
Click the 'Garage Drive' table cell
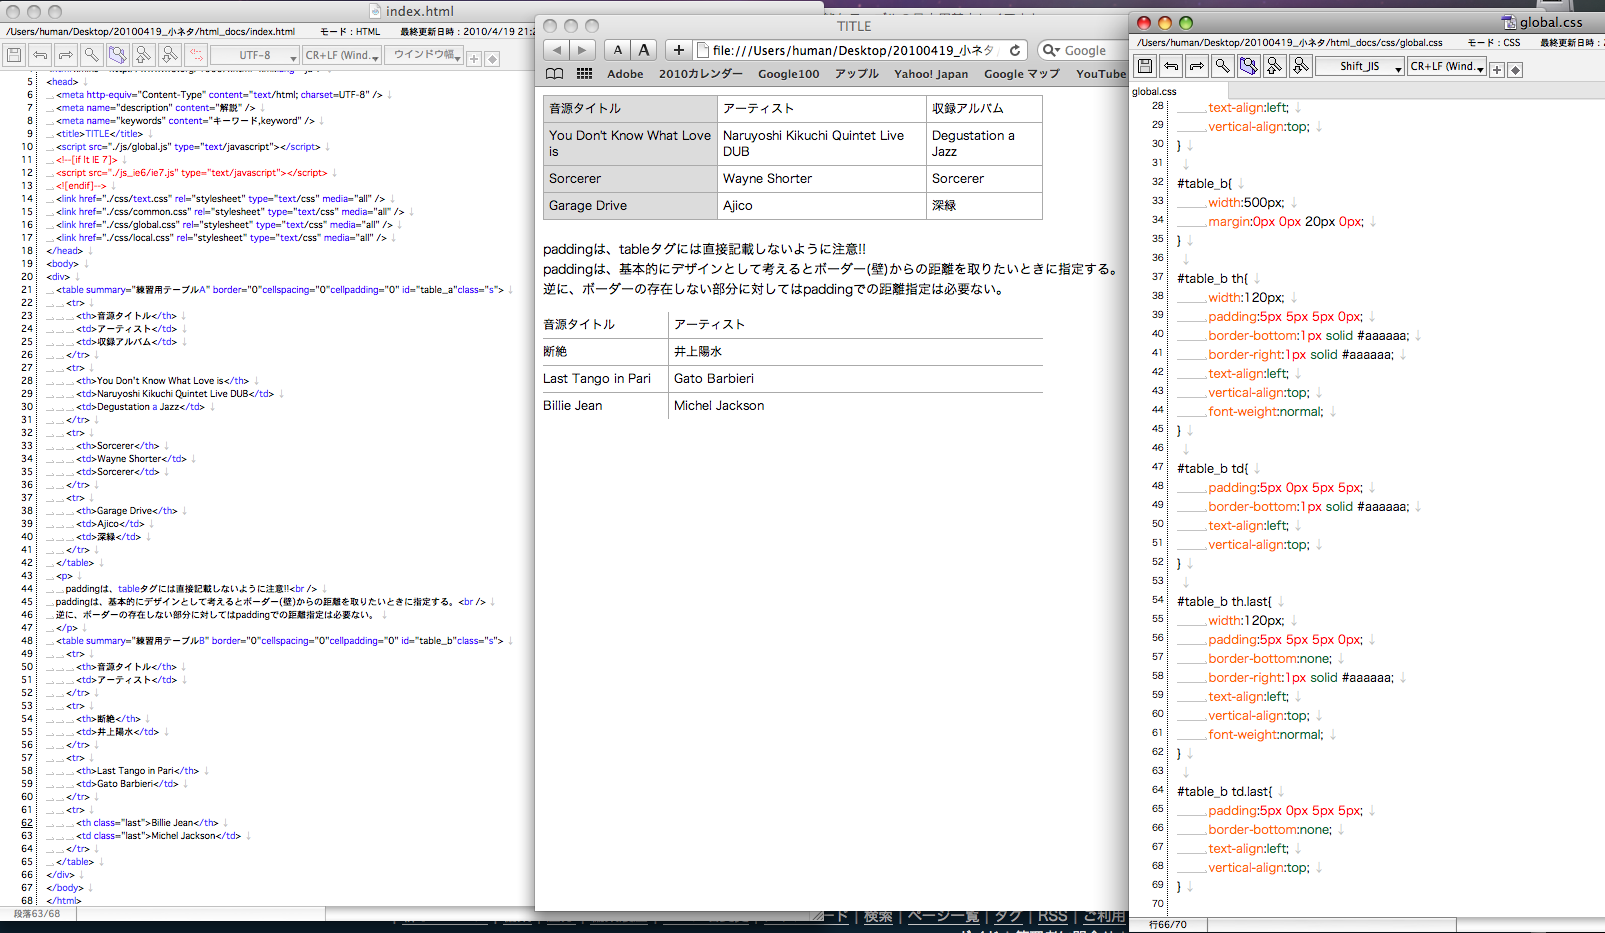(x=630, y=206)
